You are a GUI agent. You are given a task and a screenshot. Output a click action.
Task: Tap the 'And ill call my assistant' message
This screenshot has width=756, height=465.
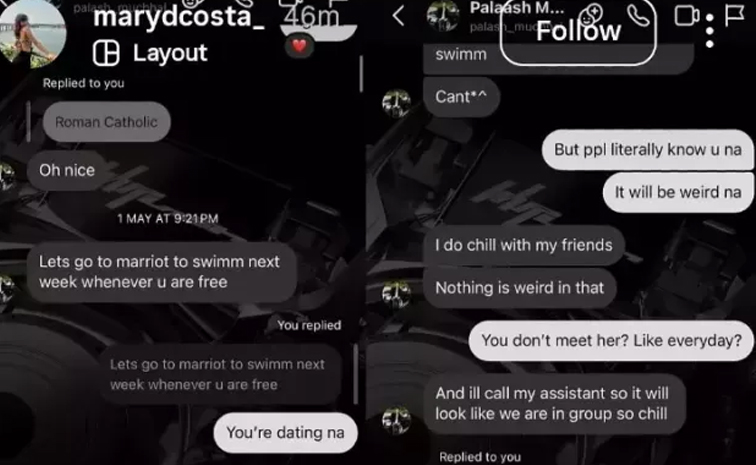click(554, 404)
